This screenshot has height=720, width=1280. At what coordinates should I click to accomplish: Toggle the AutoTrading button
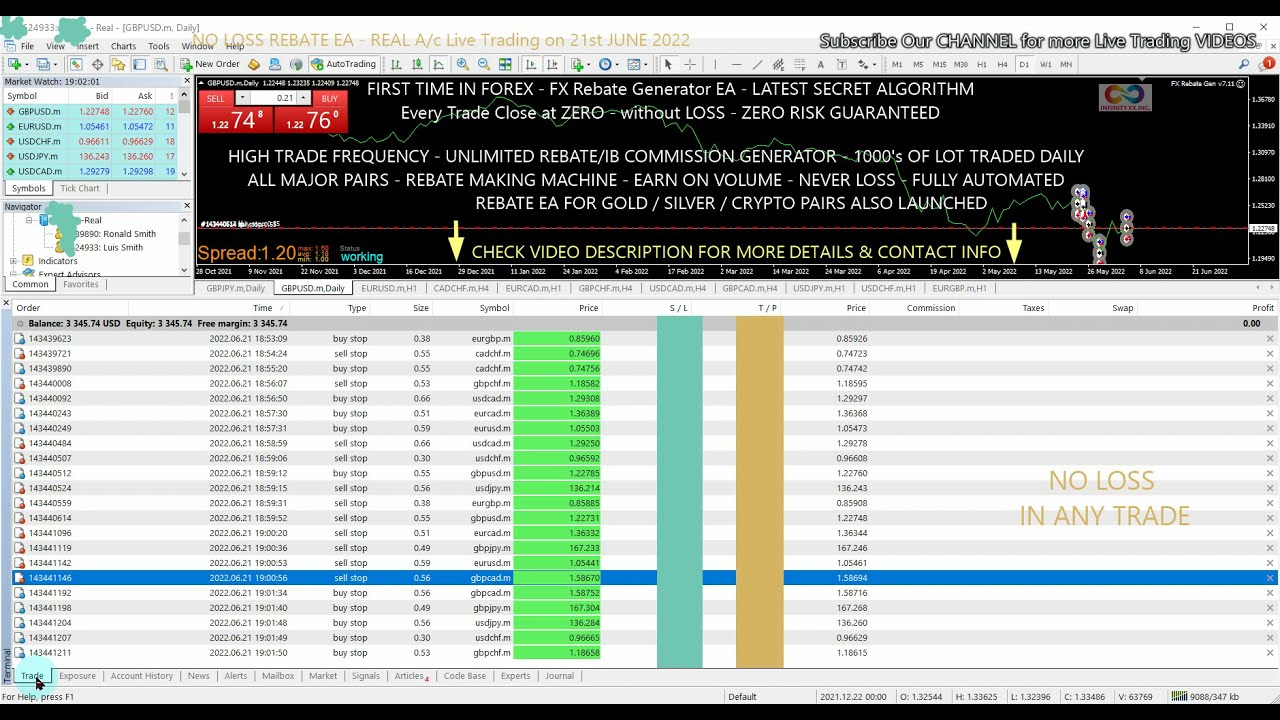coord(343,64)
